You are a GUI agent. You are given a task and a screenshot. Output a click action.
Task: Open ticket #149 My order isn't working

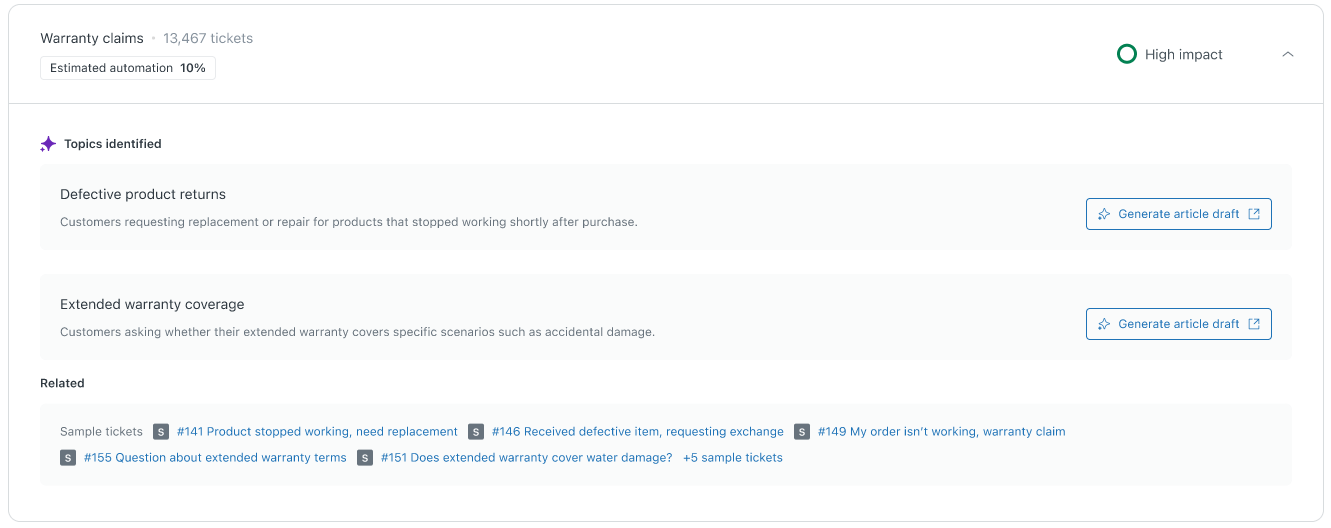pos(942,432)
